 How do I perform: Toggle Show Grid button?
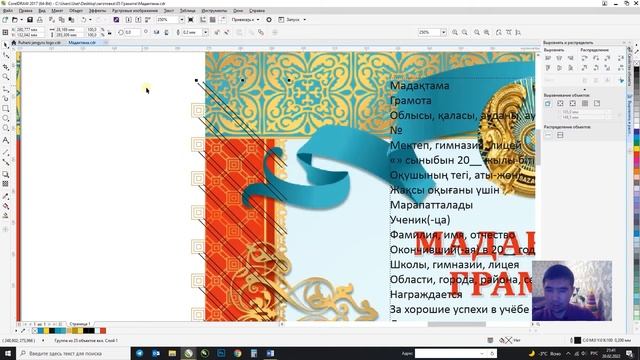213,20
